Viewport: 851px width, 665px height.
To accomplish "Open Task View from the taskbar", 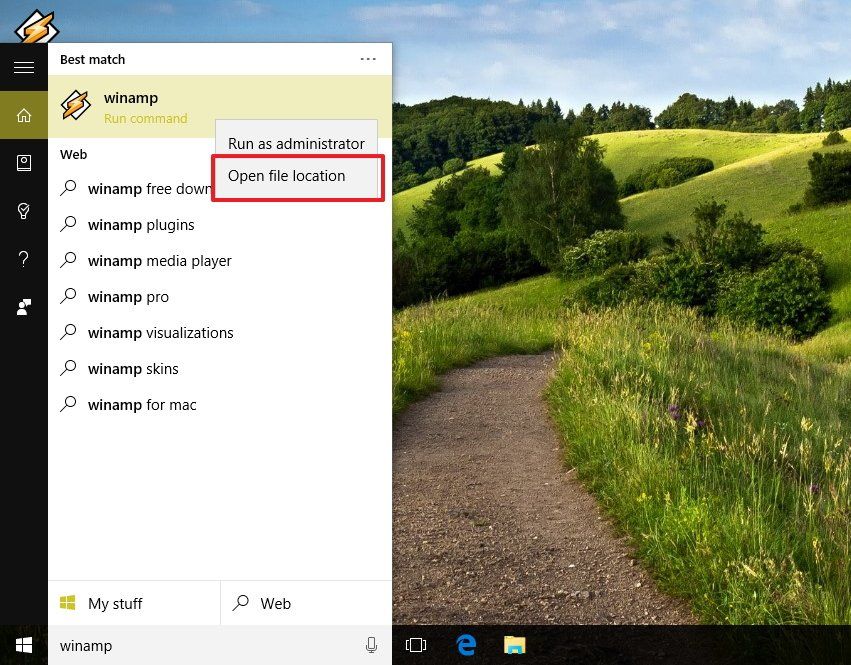I will (x=417, y=645).
